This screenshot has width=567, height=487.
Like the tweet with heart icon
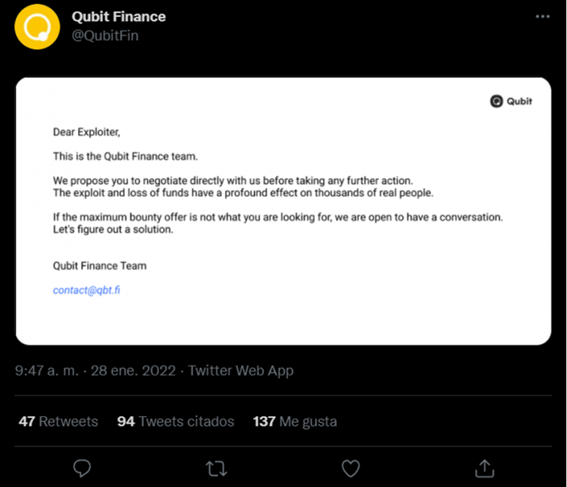(351, 468)
